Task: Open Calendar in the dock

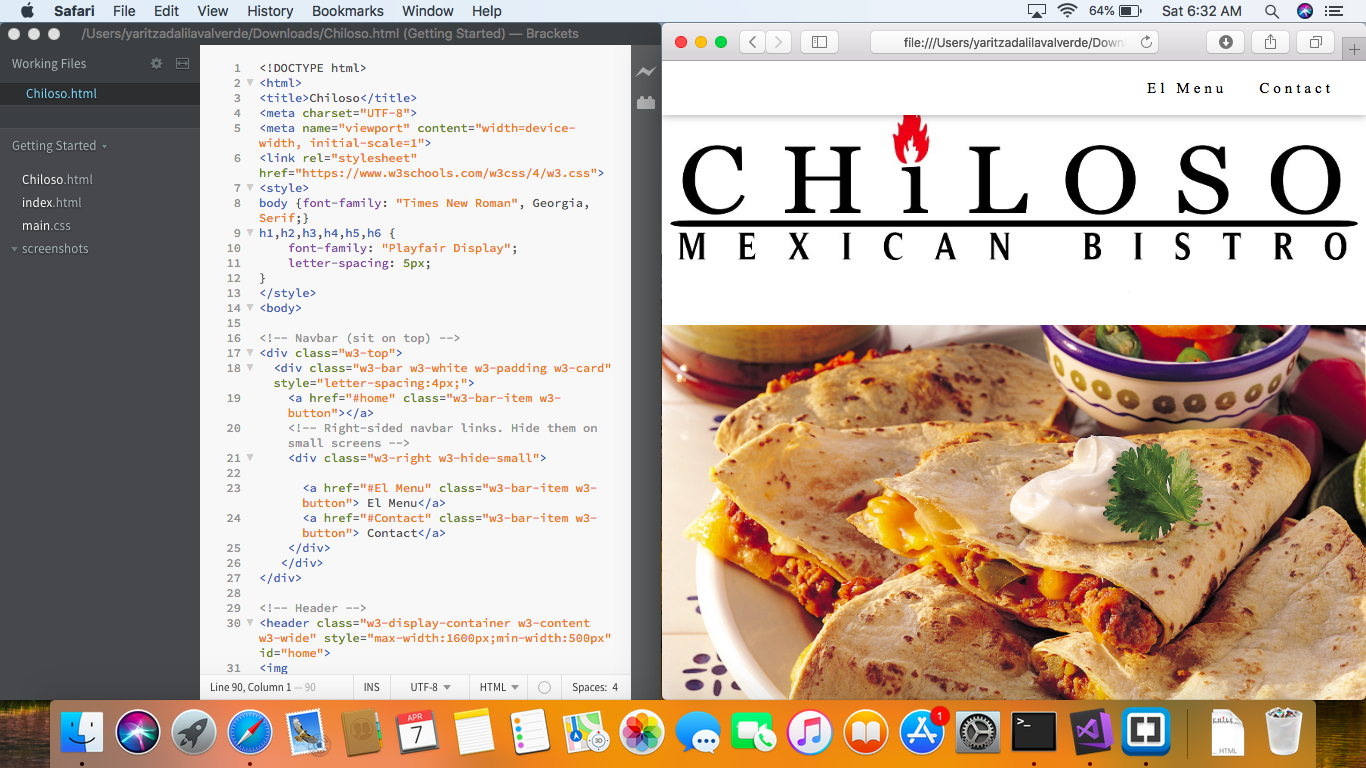Action: pyautogui.click(x=418, y=733)
